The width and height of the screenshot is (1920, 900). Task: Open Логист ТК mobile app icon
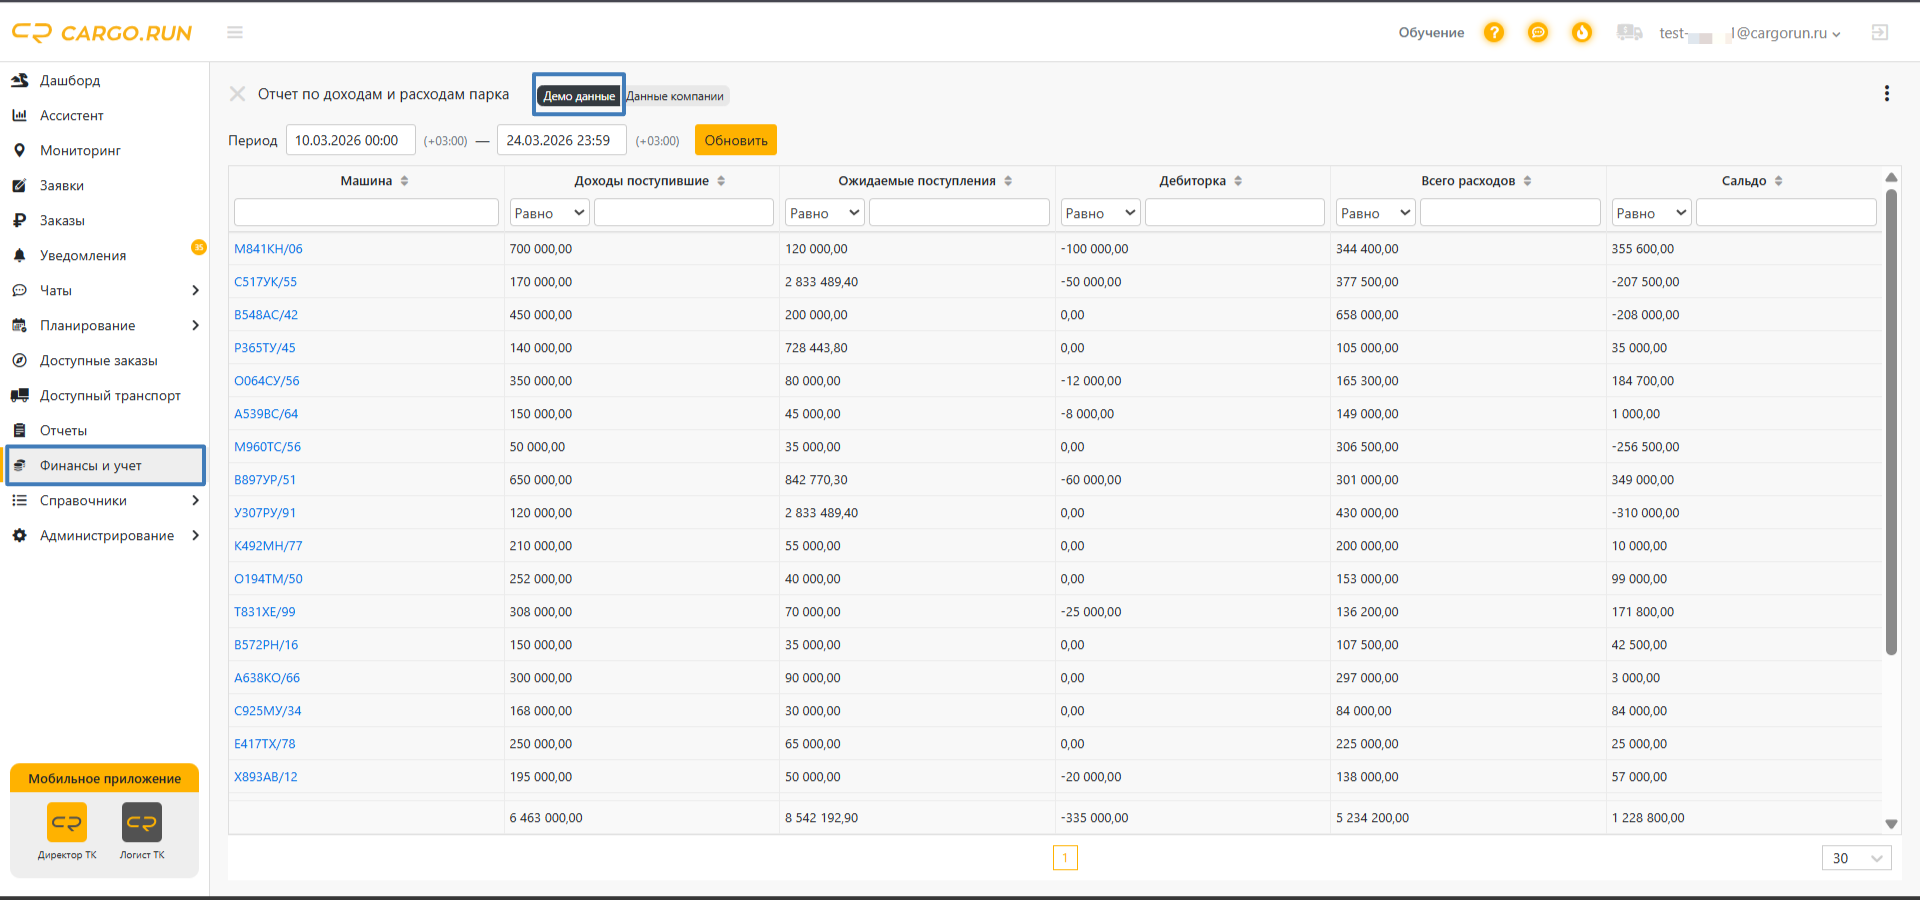142,823
